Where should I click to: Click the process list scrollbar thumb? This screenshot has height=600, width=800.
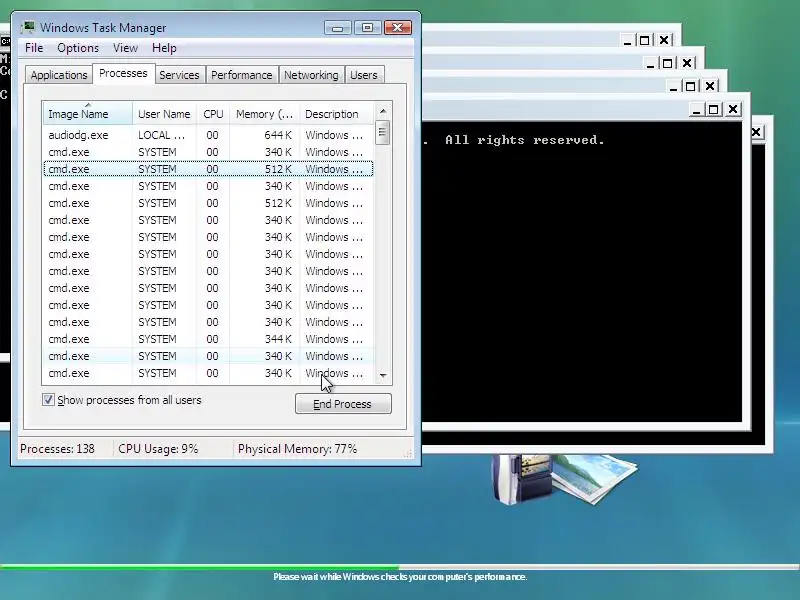click(x=383, y=133)
